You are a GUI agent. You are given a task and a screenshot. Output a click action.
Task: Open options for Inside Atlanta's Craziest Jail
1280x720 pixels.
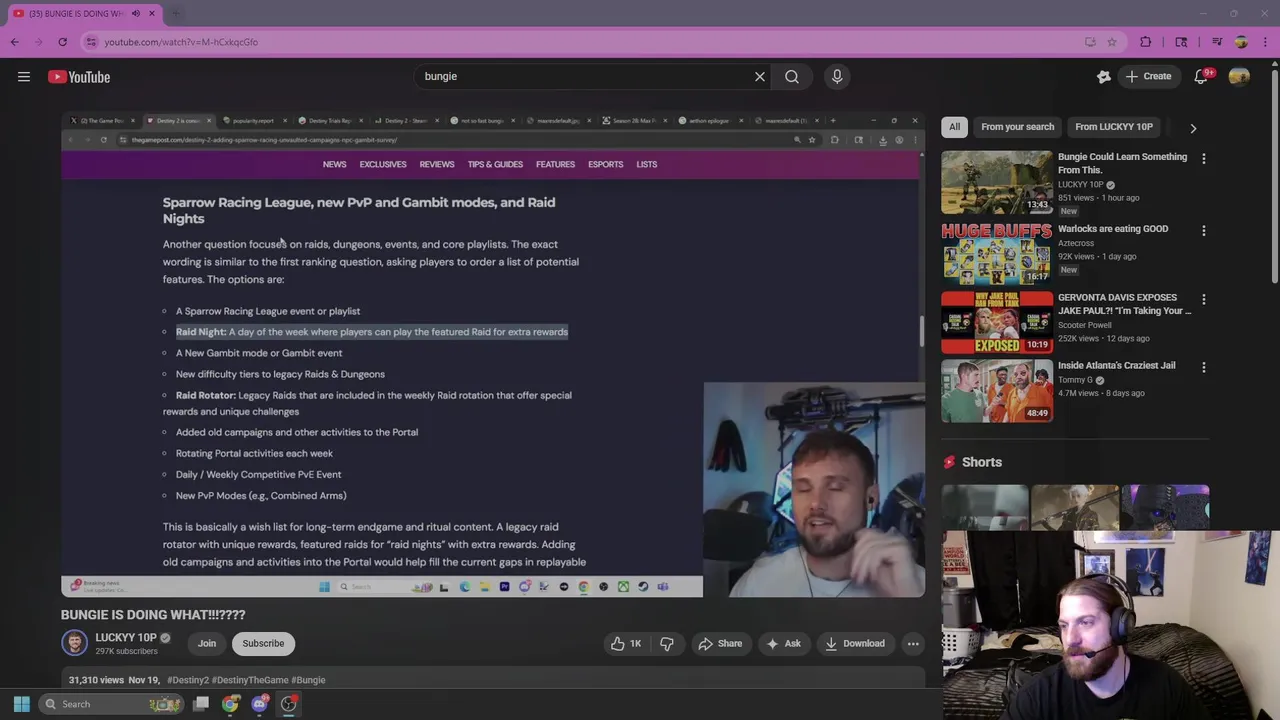(x=1203, y=368)
